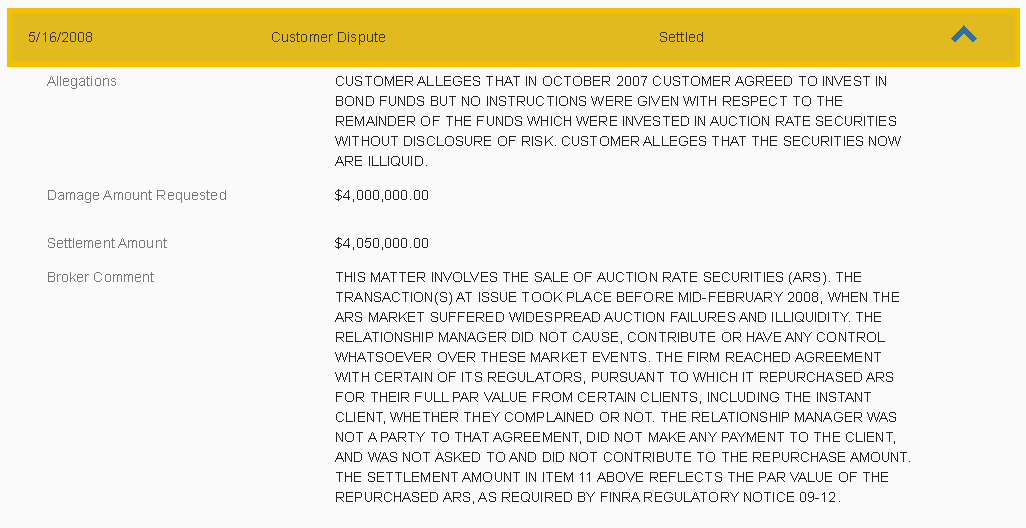The width and height of the screenshot is (1026, 528).
Task: Click the line starting 'RELATIONSHIP MANAGER DID NOT CAUSE'
Action: tap(610, 337)
